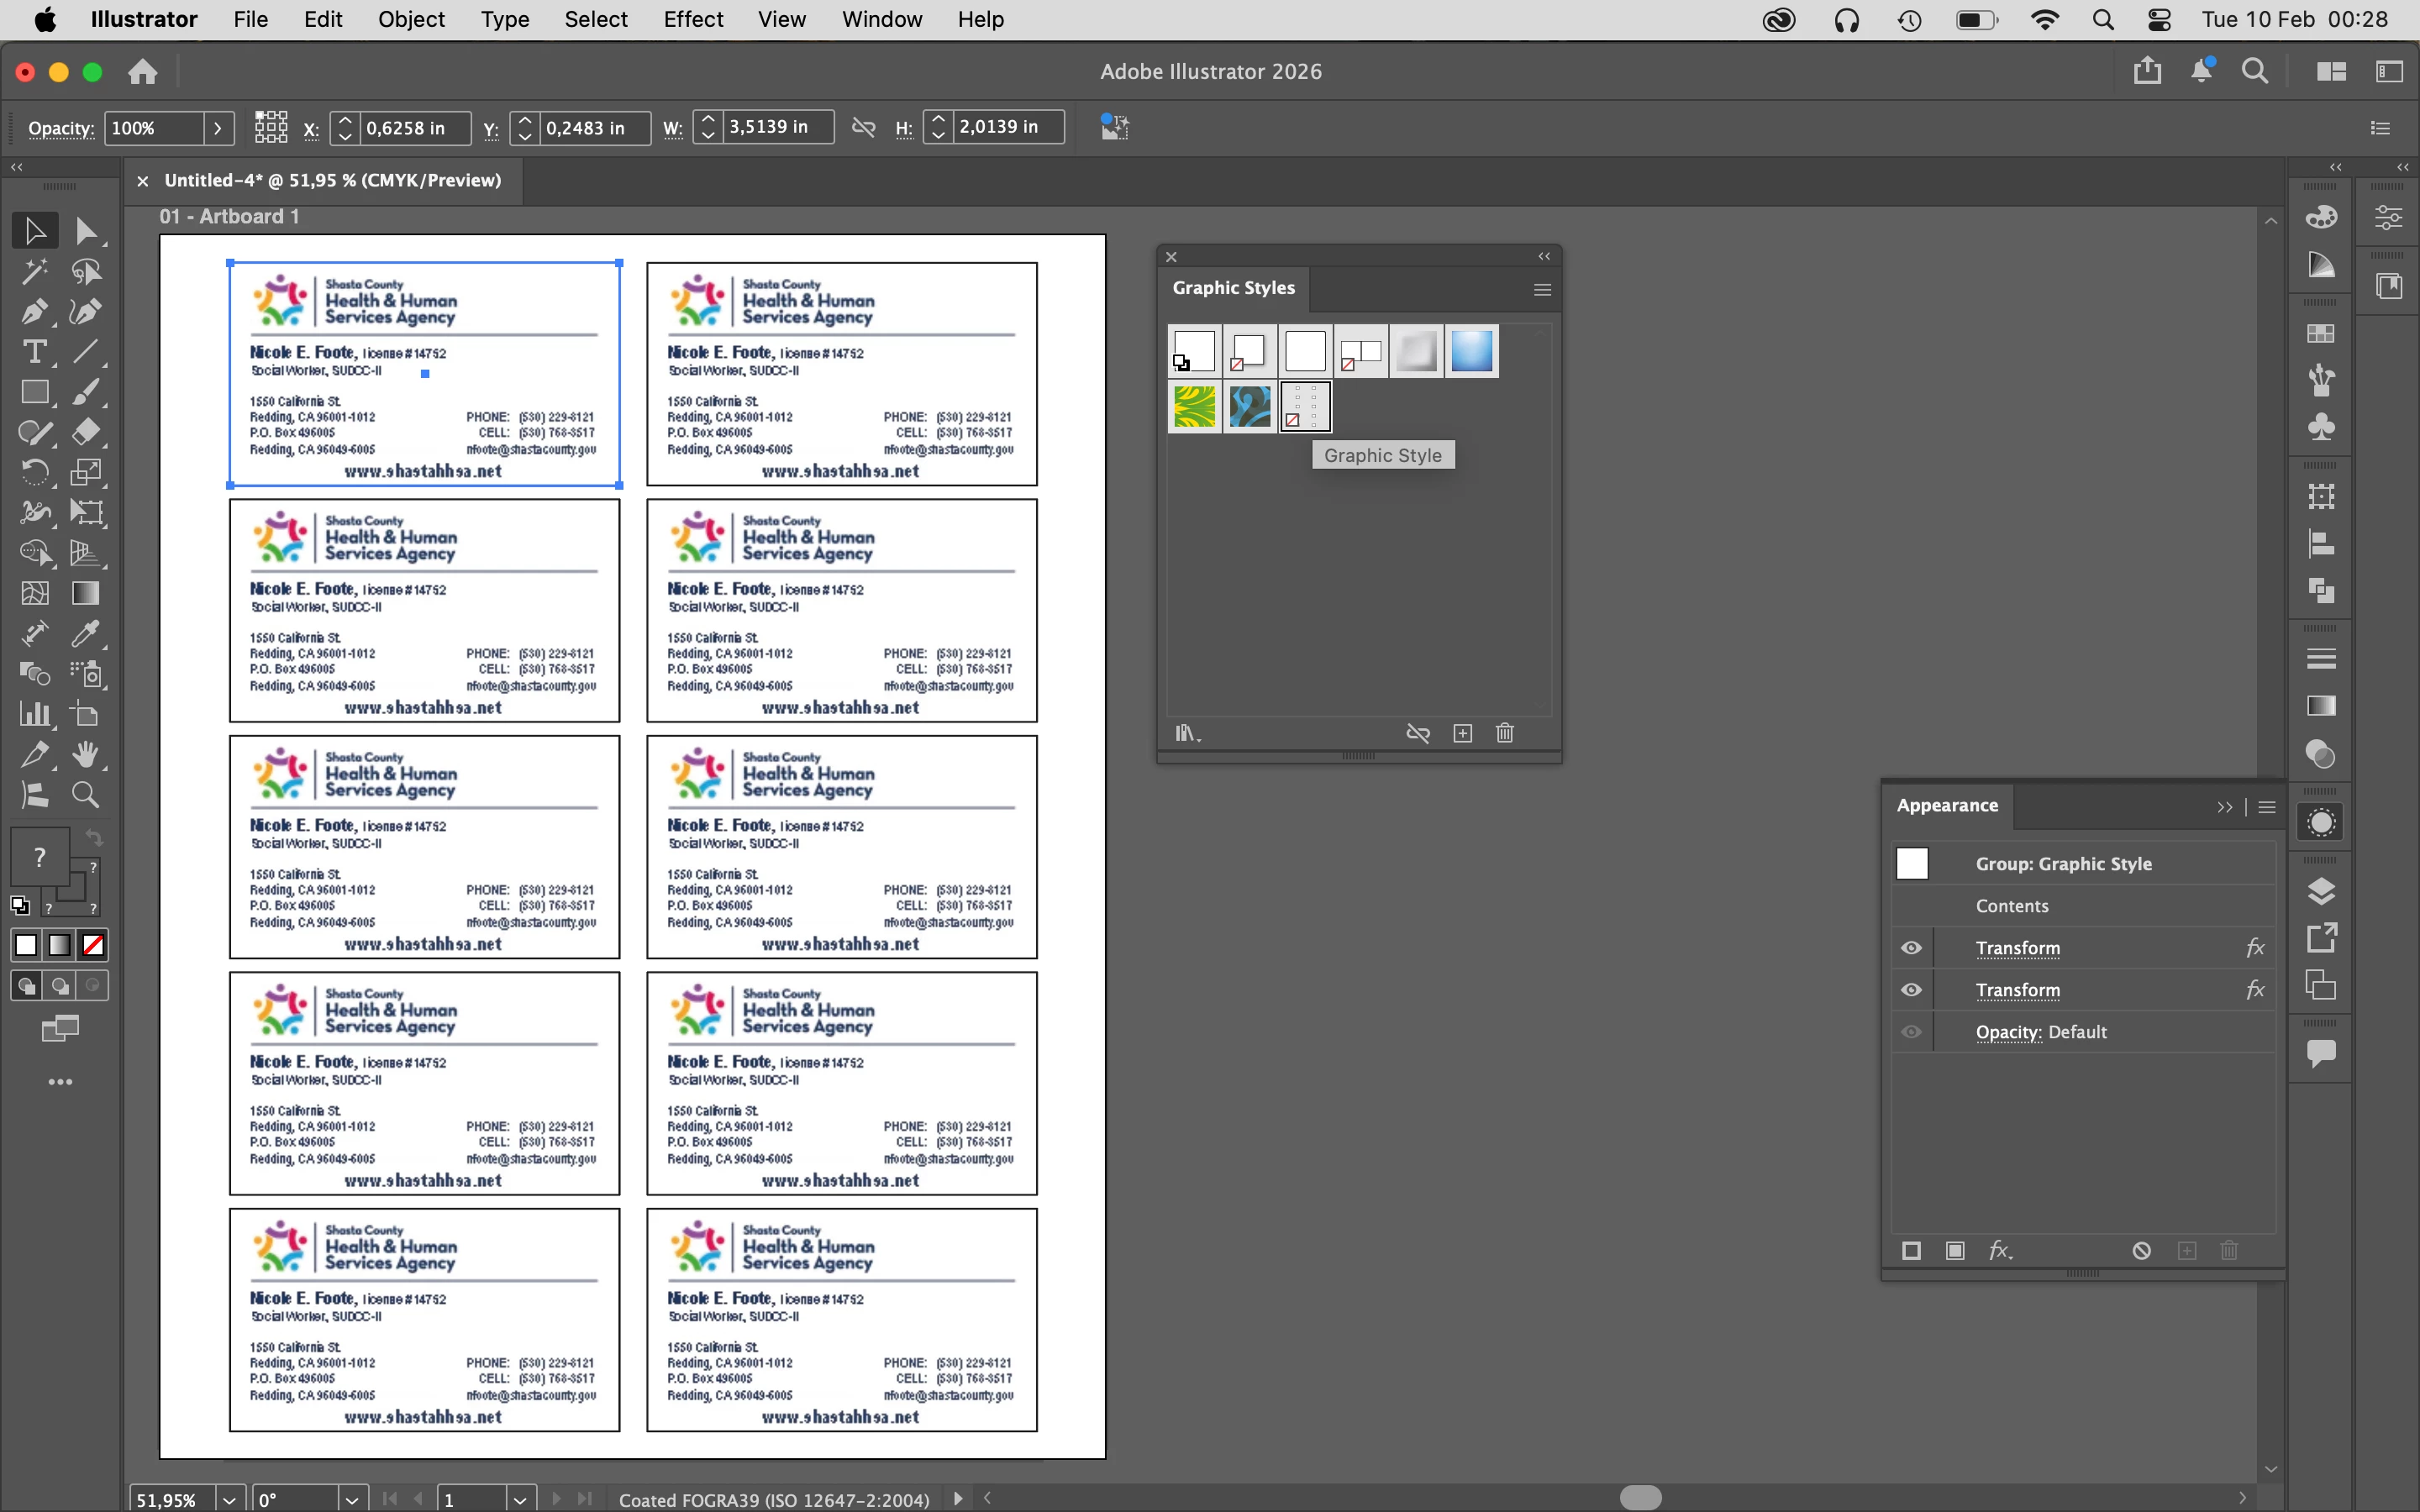Delete graphic style with trash icon
Image resolution: width=2420 pixels, height=1512 pixels.
(1504, 734)
